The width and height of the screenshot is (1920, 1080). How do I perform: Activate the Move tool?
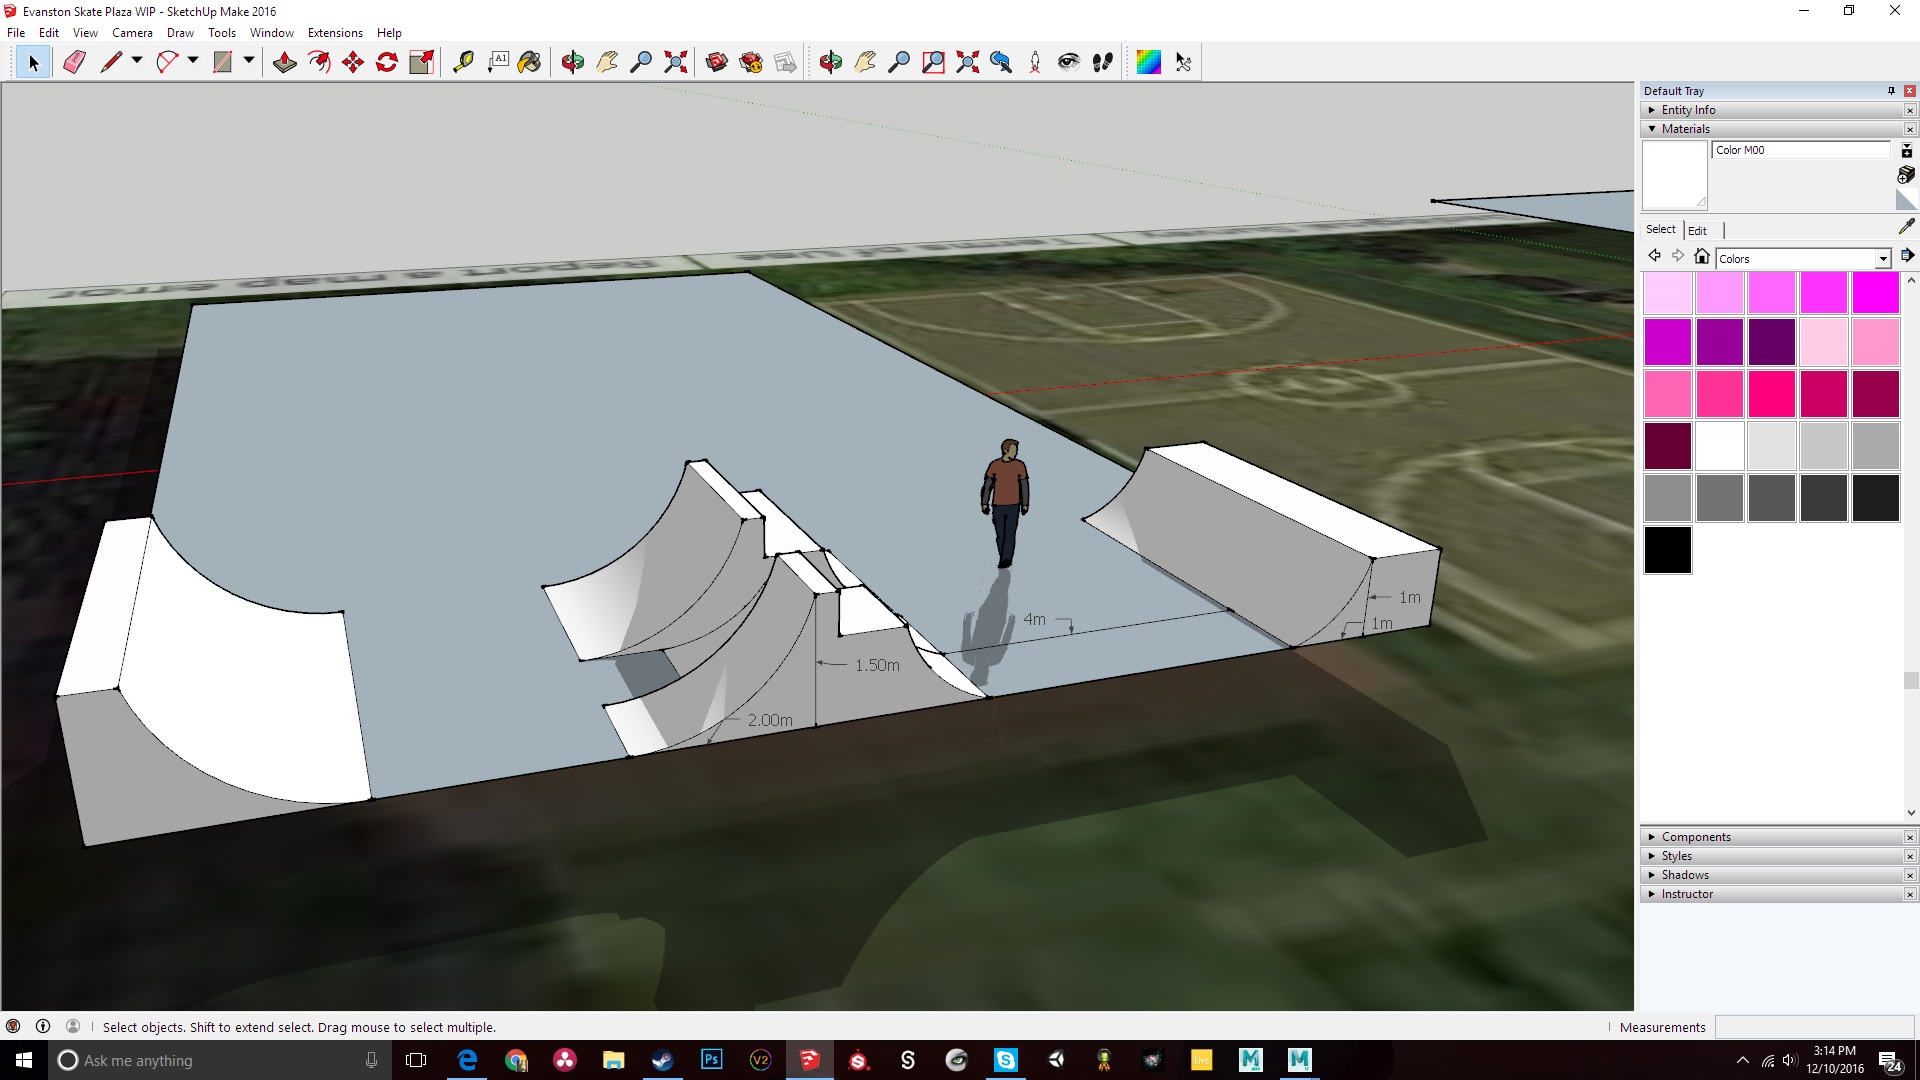coord(353,62)
